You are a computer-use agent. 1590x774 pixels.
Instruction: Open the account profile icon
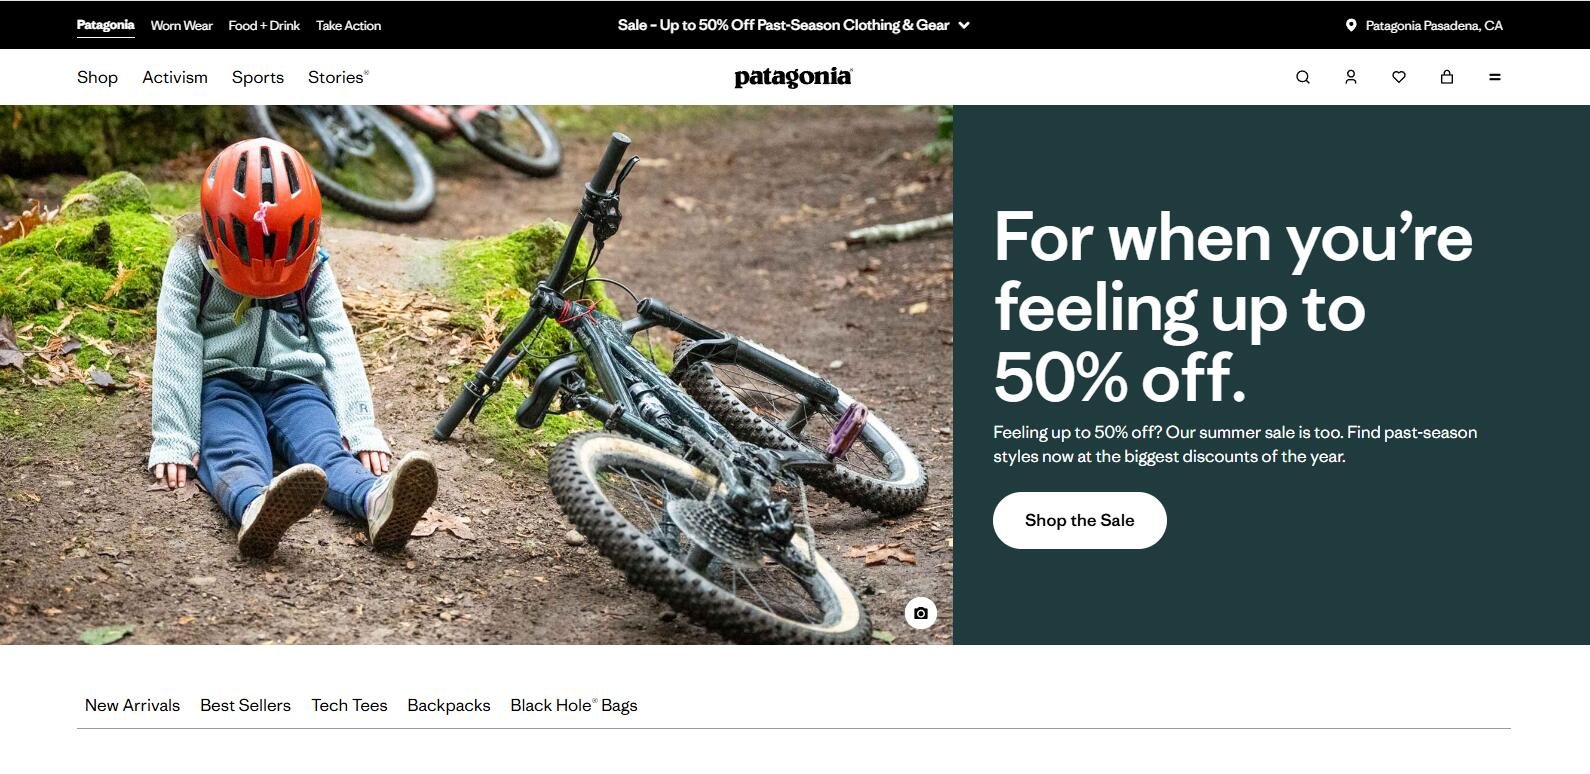coord(1351,77)
